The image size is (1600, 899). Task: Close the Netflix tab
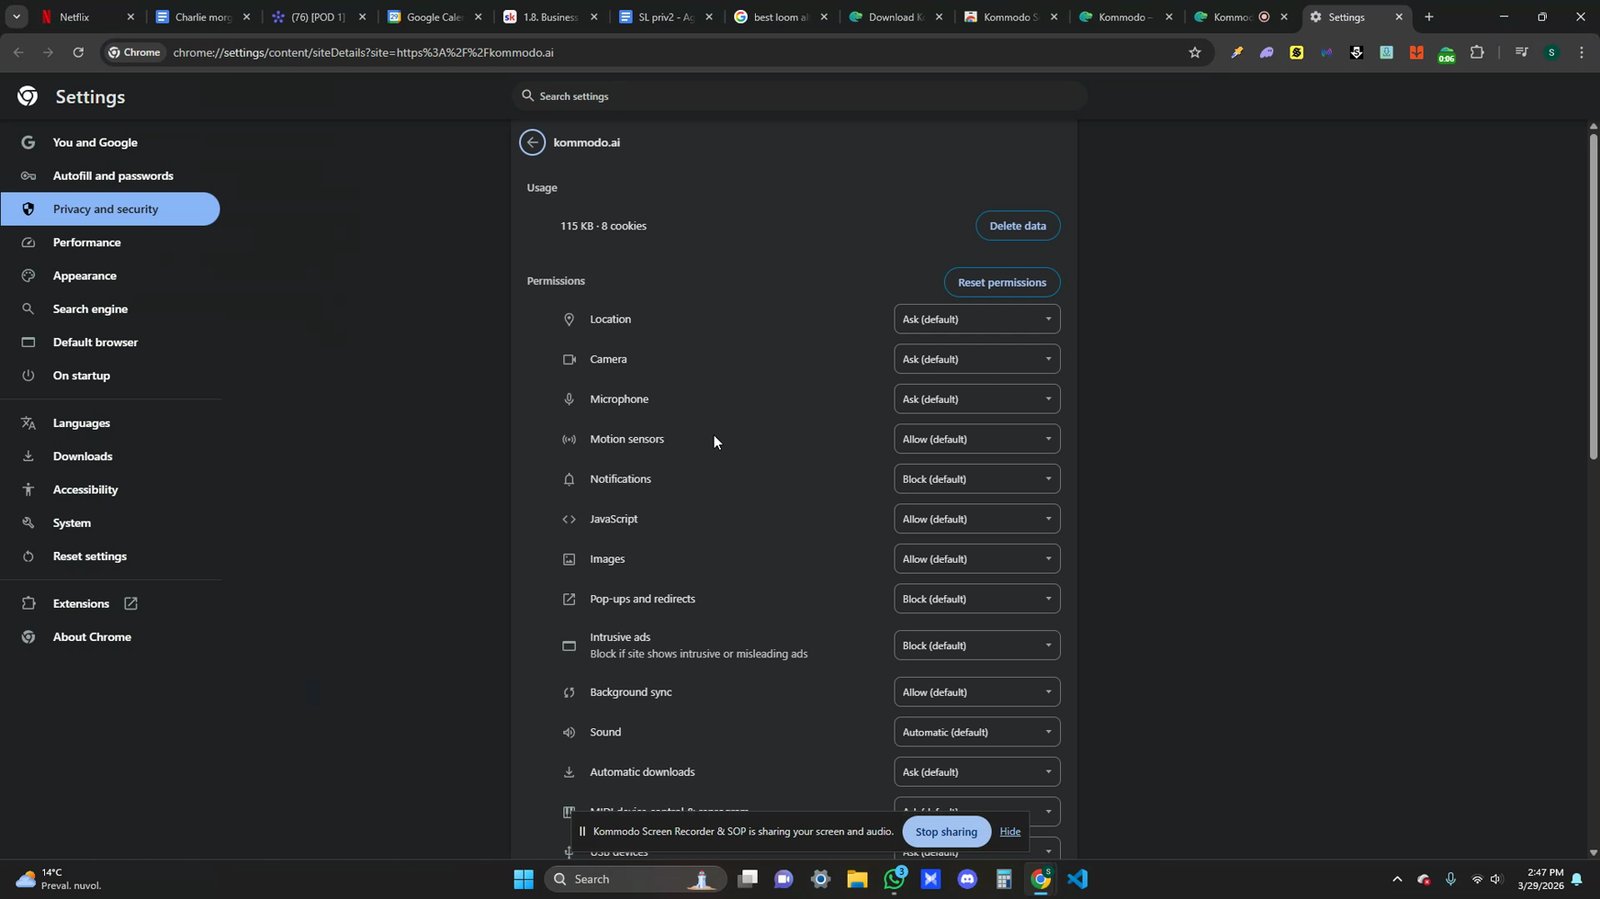130,17
